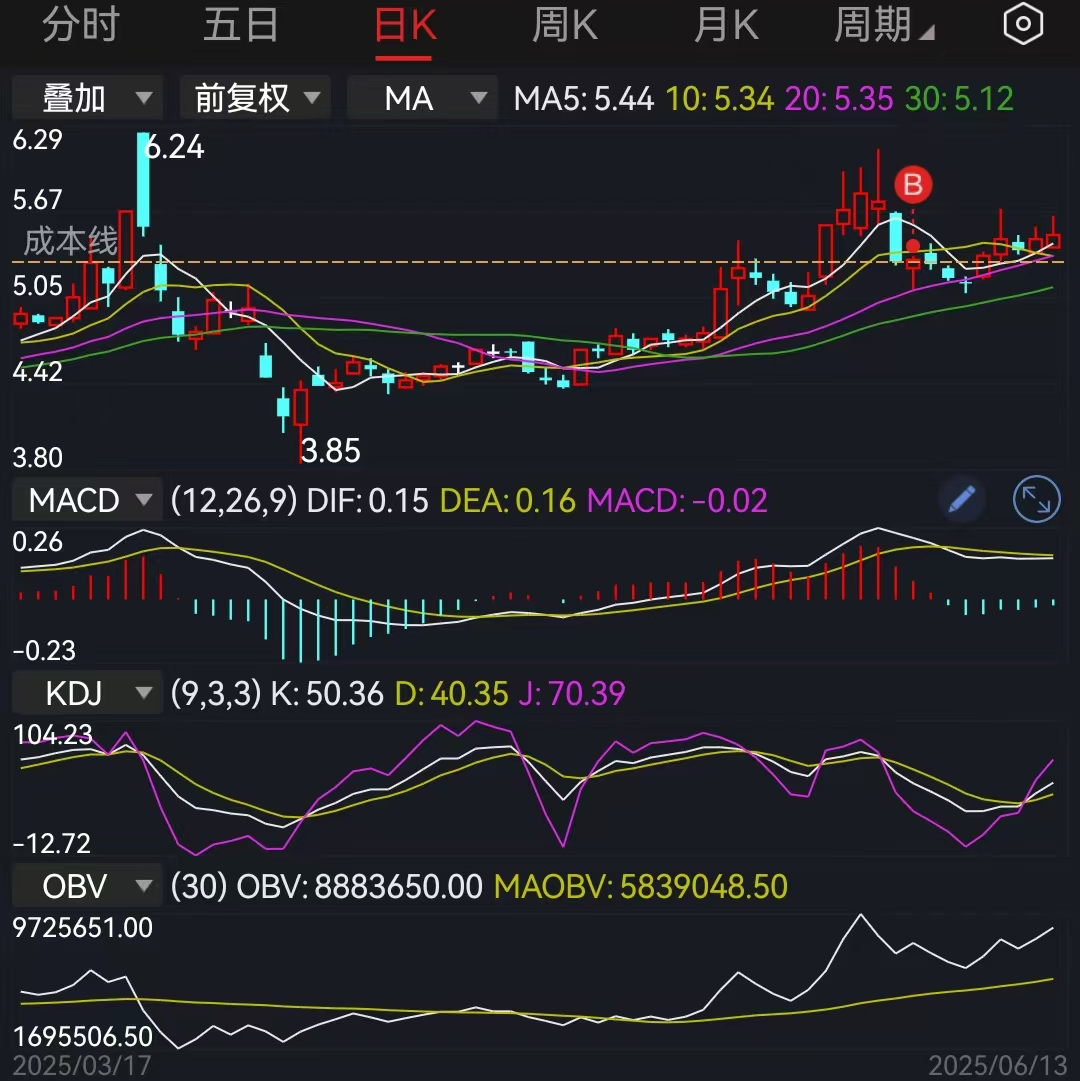Toggle the 叠加 overlay option

click(73, 98)
